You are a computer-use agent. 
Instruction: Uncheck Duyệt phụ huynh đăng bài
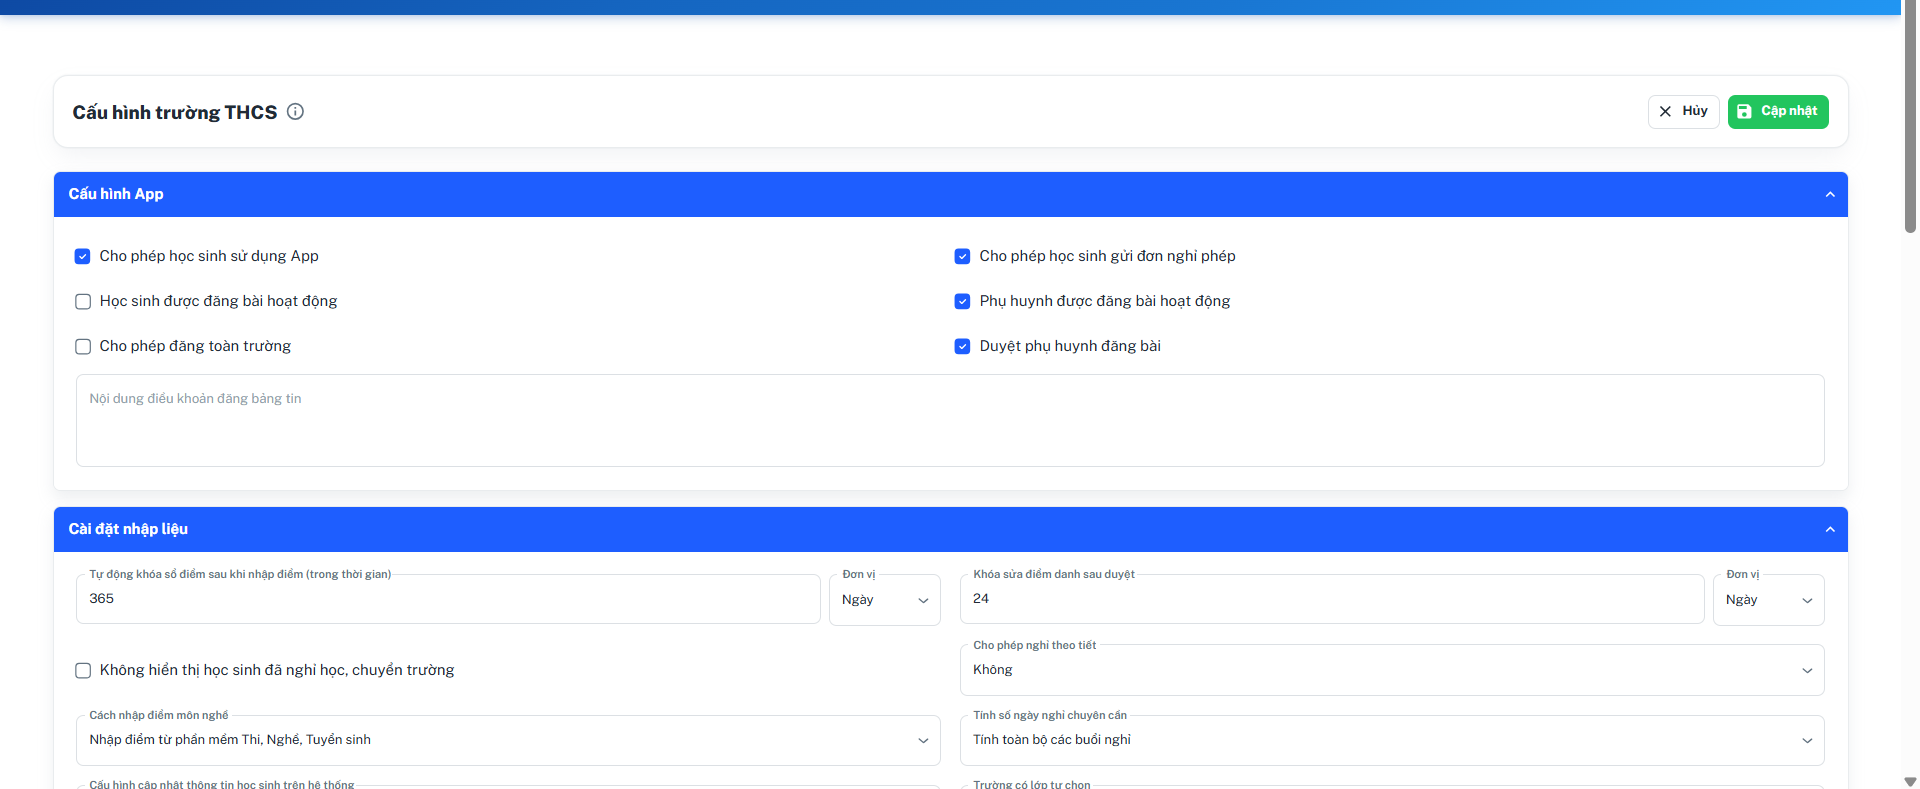tap(963, 347)
